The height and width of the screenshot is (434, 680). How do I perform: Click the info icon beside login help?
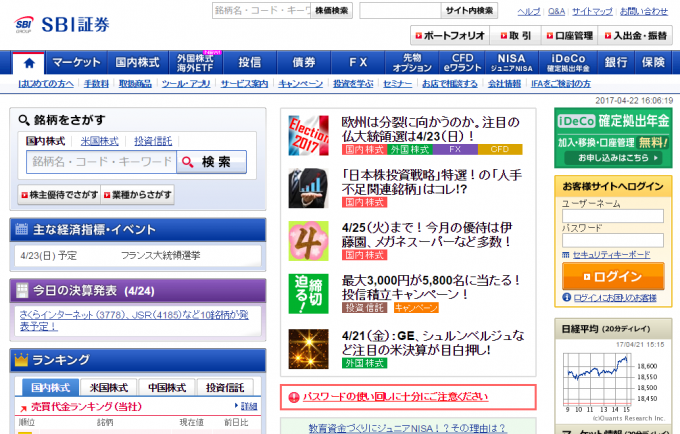pos(566,297)
